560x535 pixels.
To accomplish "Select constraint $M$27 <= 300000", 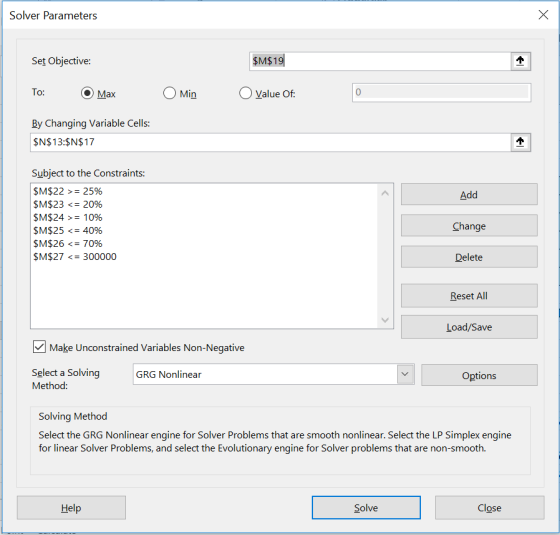I will pyautogui.click(x=75, y=257).
